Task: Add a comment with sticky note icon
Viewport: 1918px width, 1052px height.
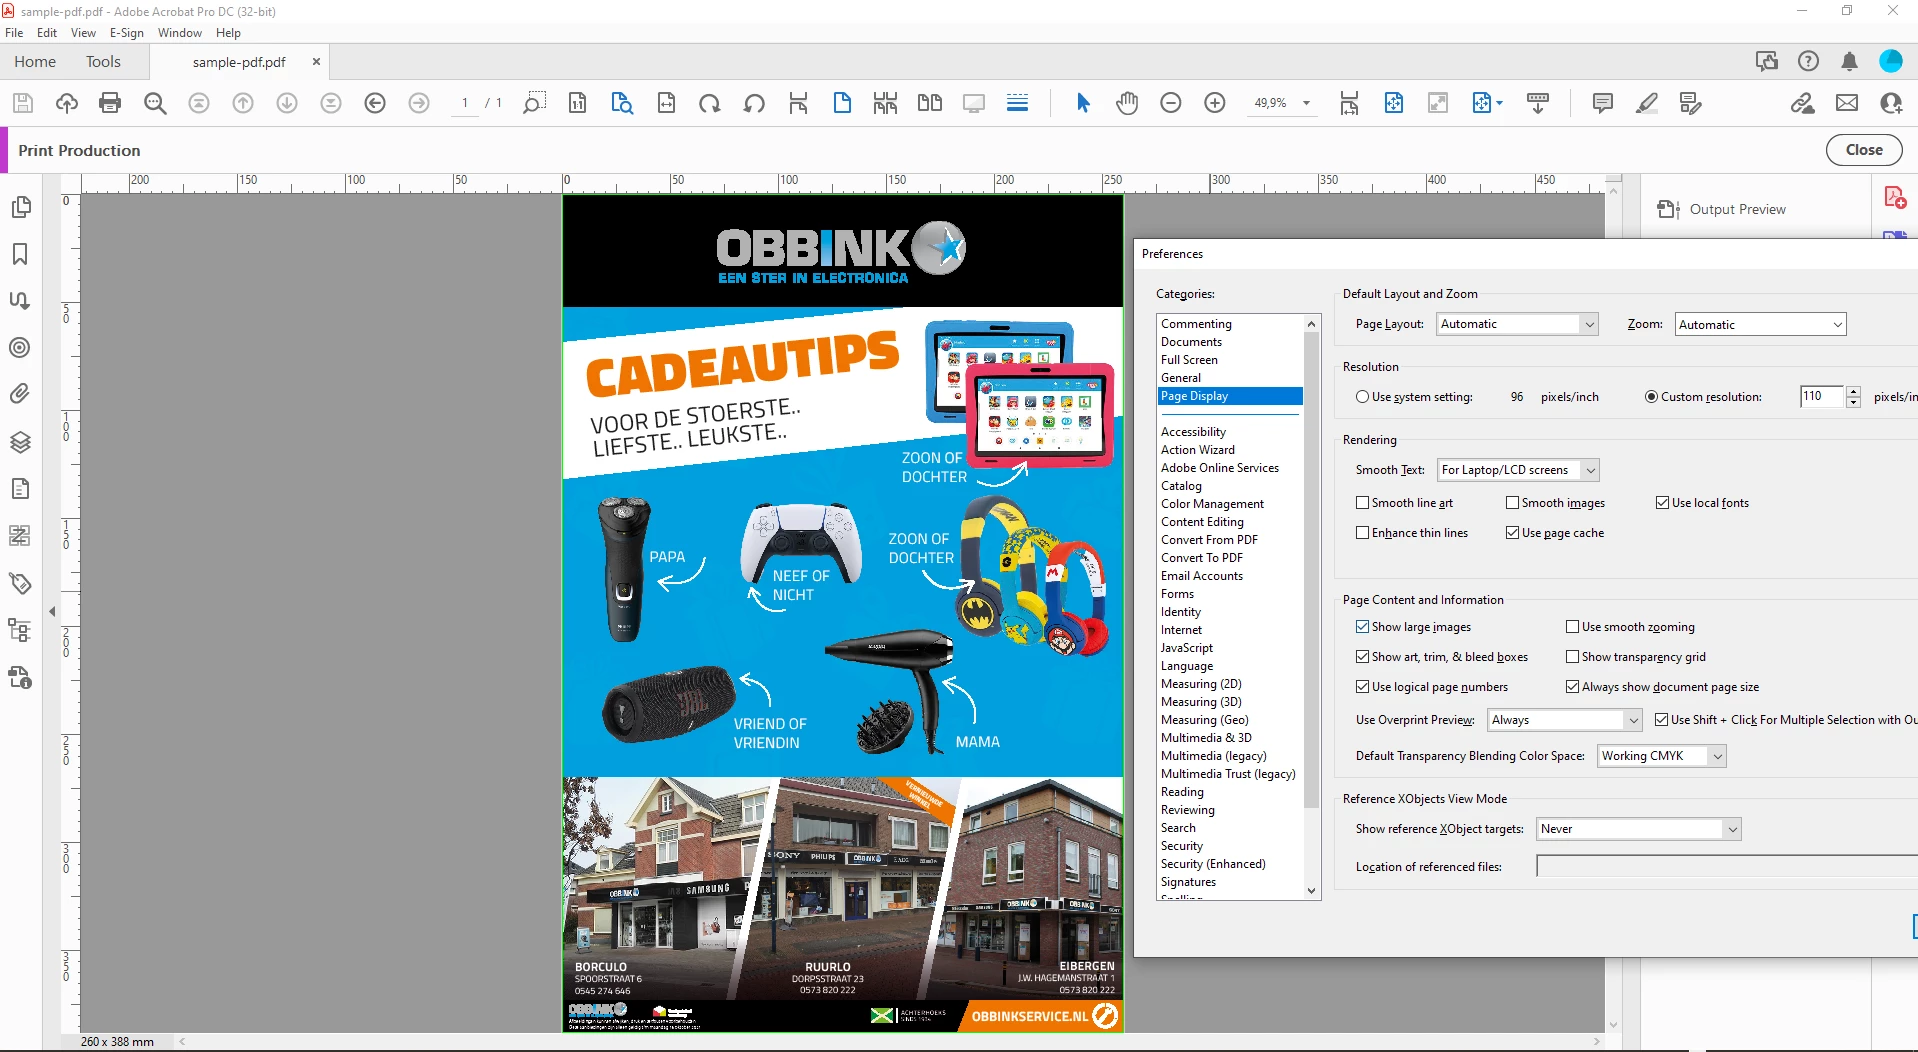Action: click(x=1602, y=103)
